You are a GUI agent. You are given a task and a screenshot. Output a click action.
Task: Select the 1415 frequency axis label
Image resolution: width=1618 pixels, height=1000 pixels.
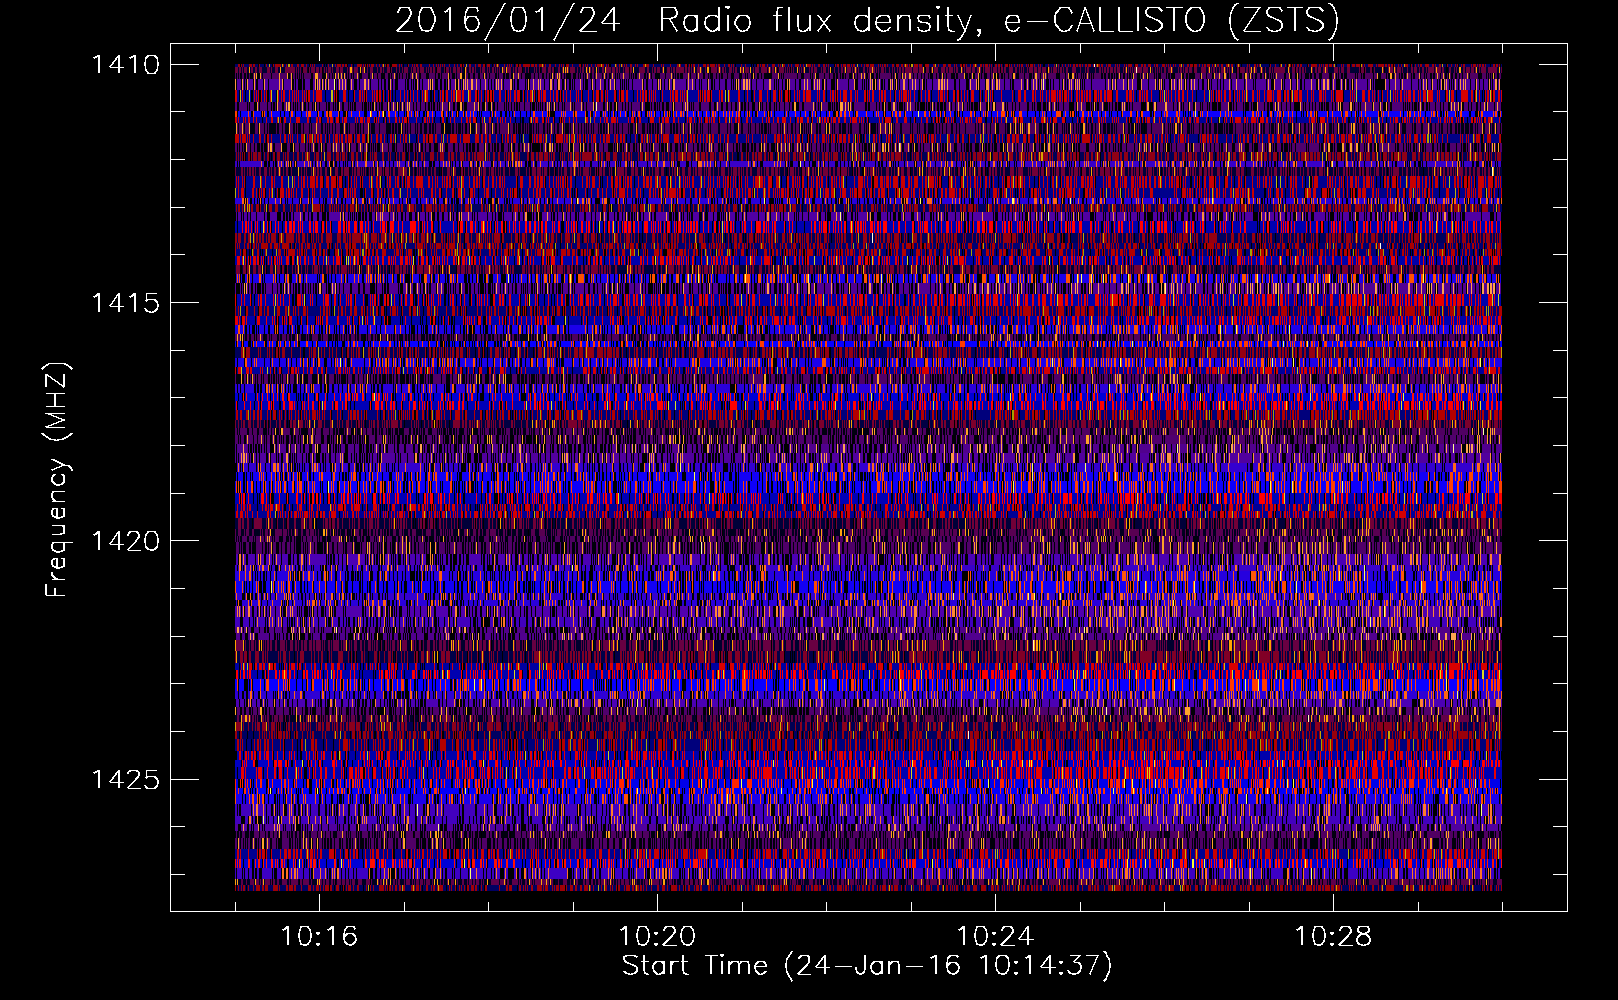click(x=125, y=303)
